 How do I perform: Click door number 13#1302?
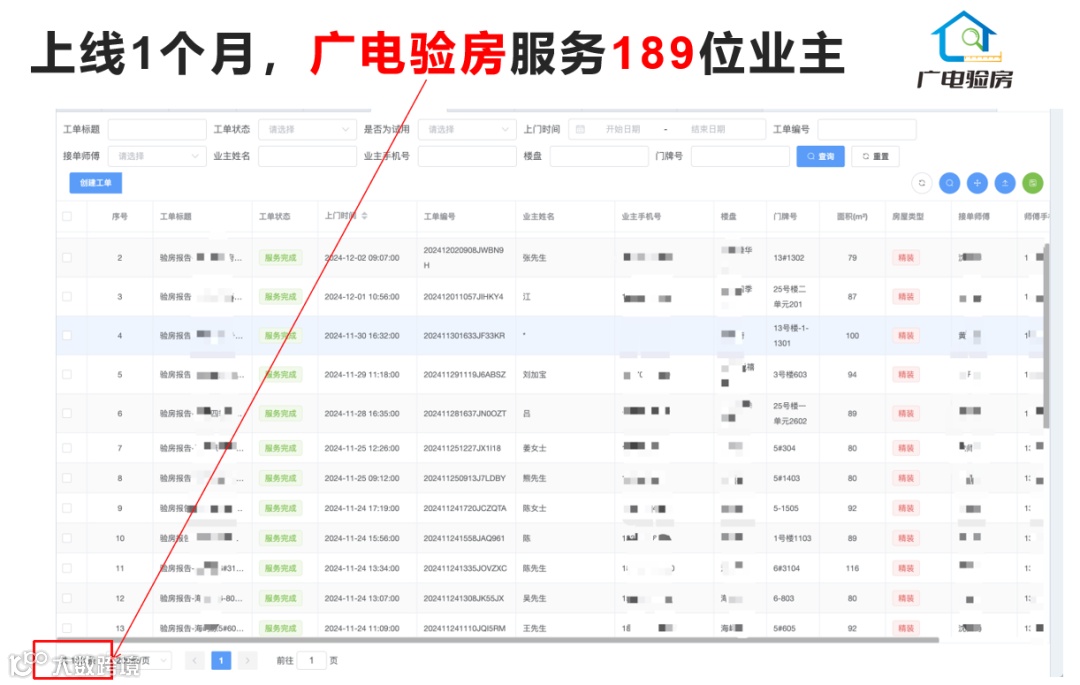(789, 257)
